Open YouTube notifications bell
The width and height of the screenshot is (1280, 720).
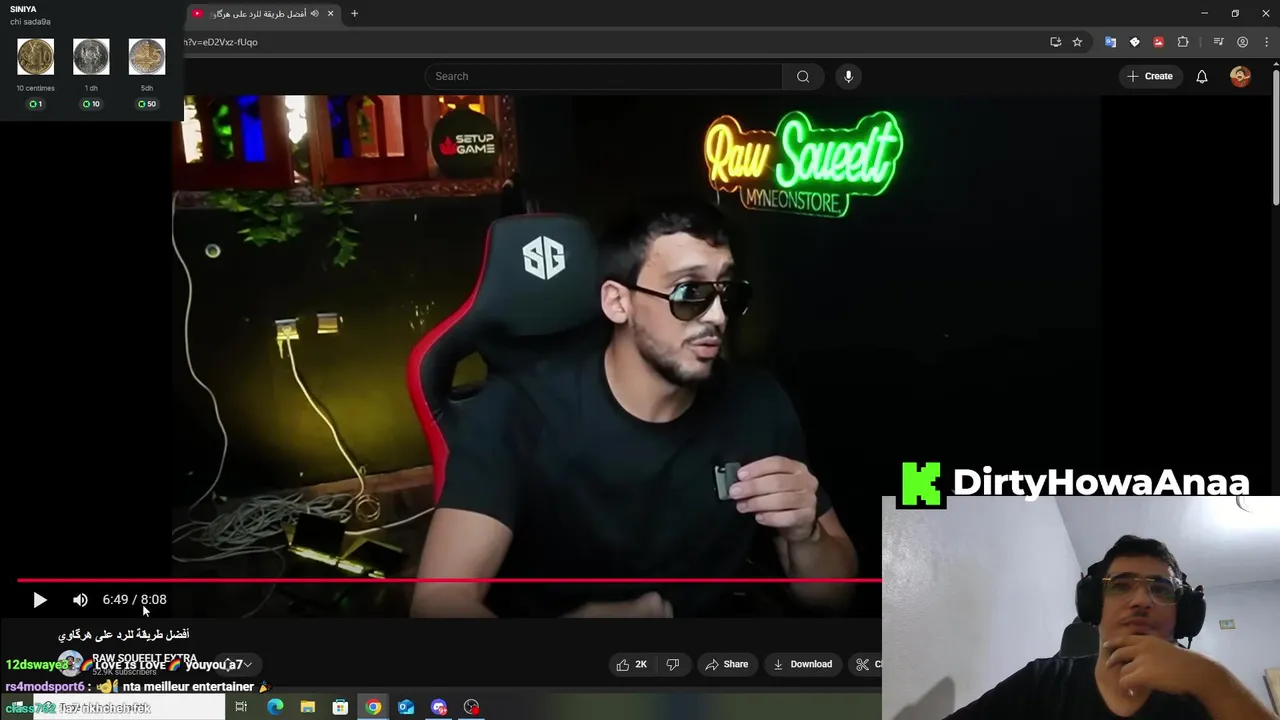1202,76
